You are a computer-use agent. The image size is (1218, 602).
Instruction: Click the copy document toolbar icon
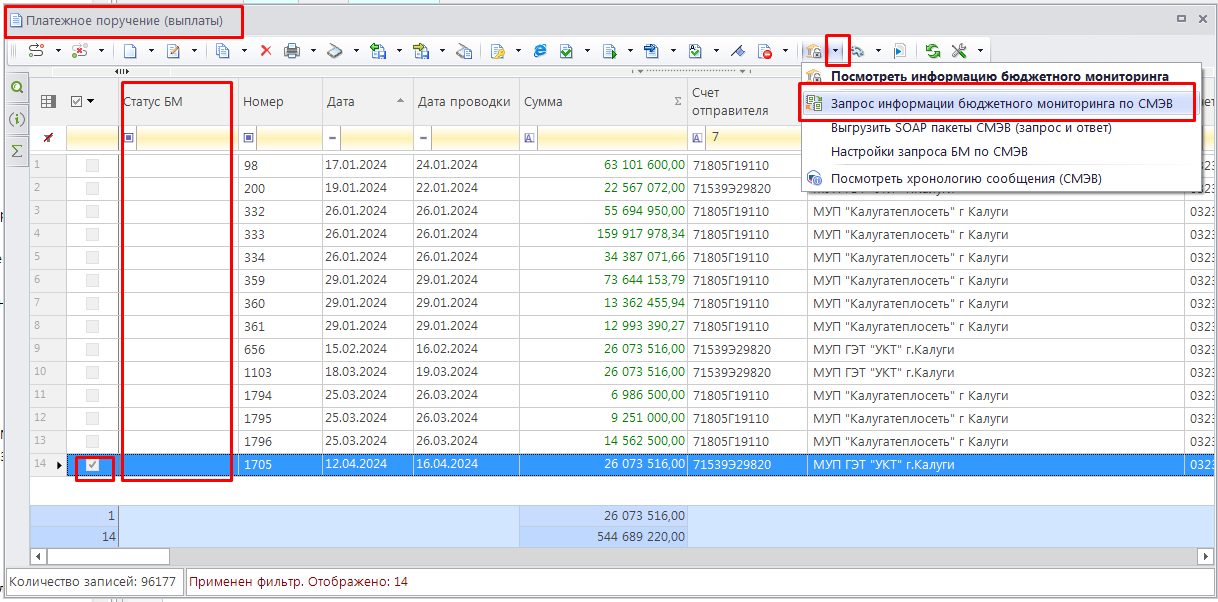[223, 50]
